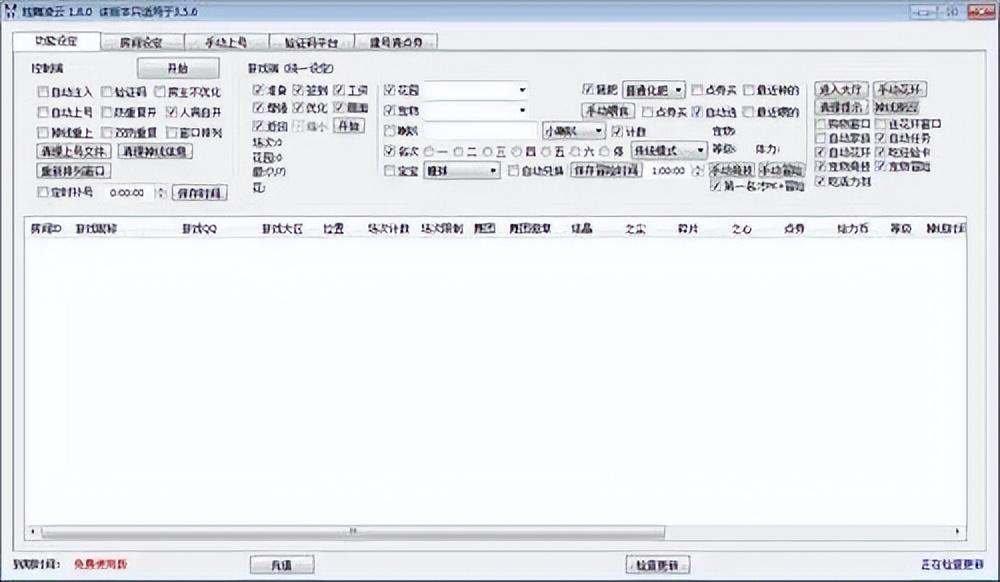Click the spinner arrows beside 0:00:00 time

pyautogui.click(x=161, y=192)
